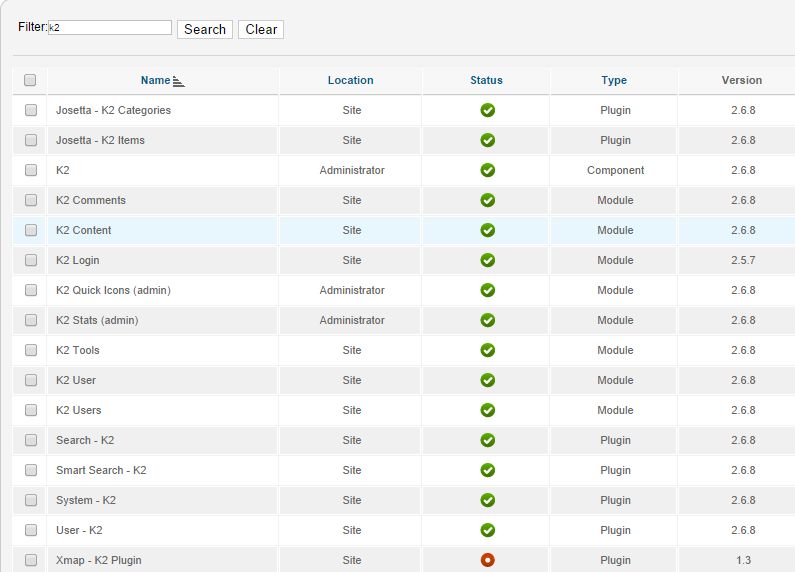This screenshot has width=795, height=572.
Task: Click the K2 Login version 2.5.7 cell
Action: coord(743,260)
